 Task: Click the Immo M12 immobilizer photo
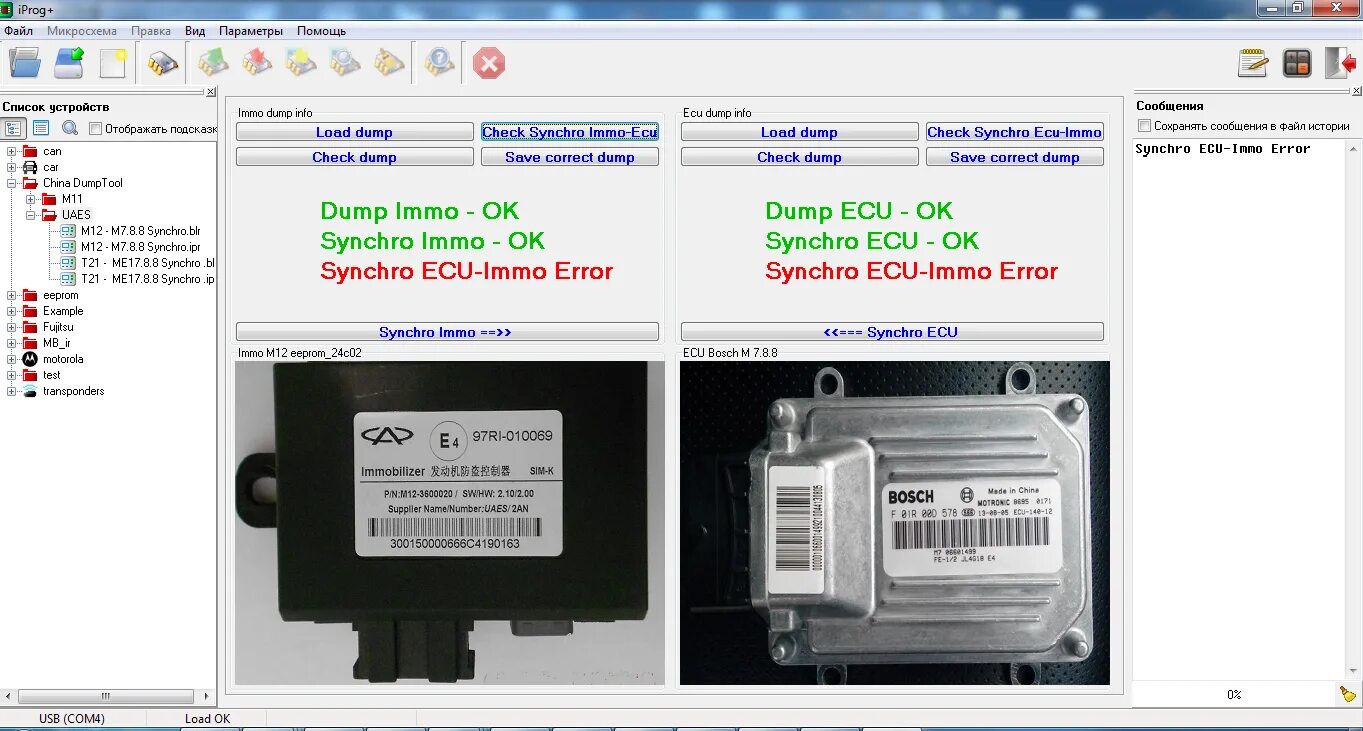(x=450, y=523)
